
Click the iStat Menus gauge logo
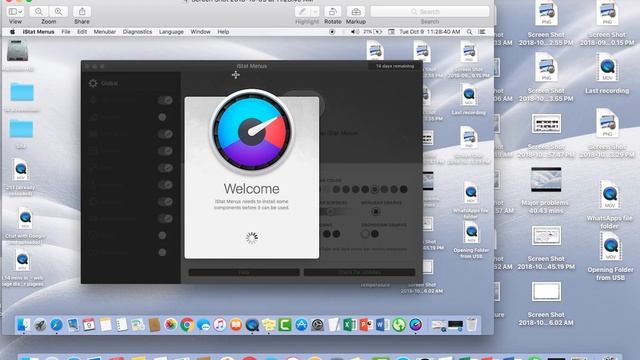point(252,132)
